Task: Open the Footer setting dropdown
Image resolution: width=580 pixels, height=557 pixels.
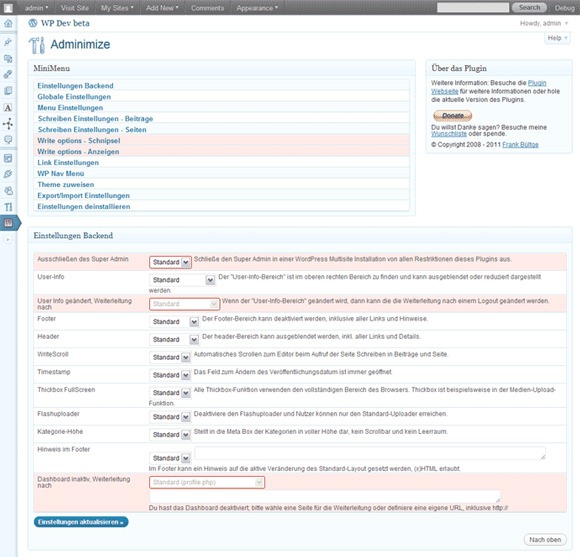Action: (174, 322)
